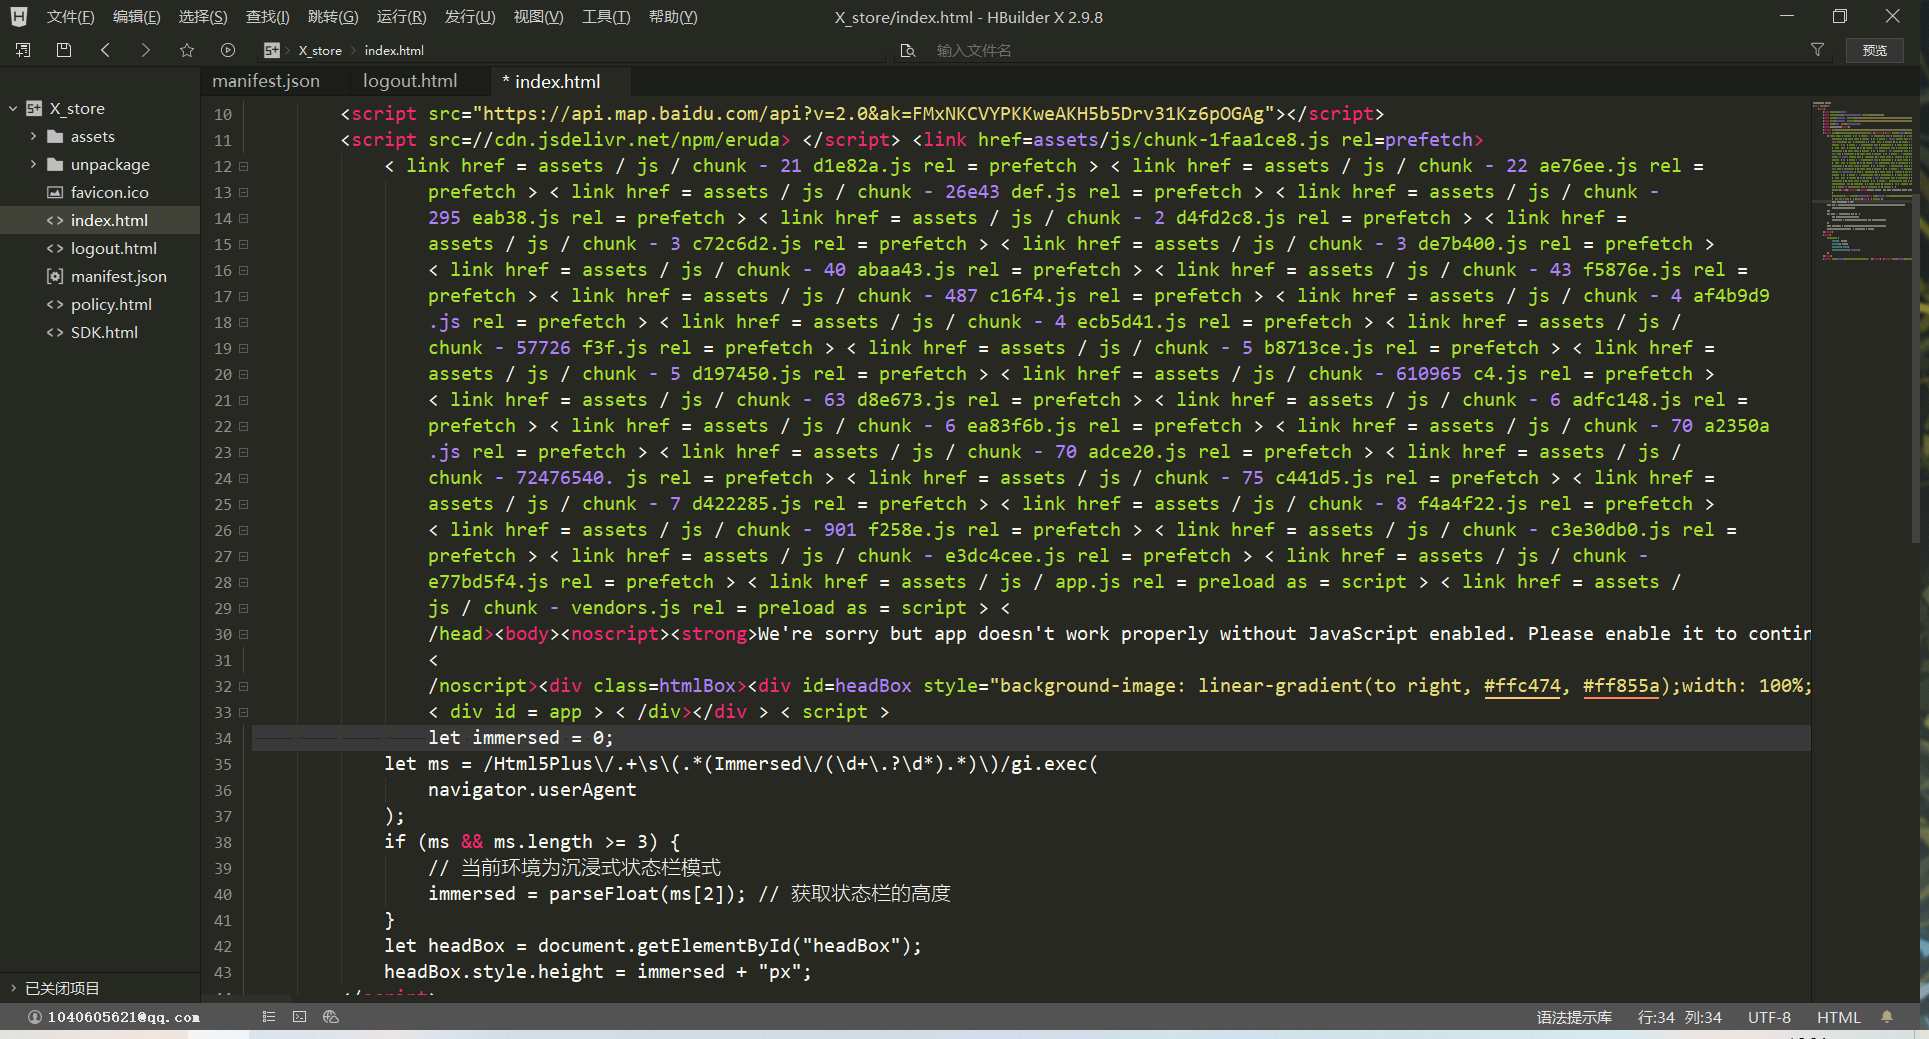
Task: Open the 选择(S) menu
Action: tap(203, 17)
